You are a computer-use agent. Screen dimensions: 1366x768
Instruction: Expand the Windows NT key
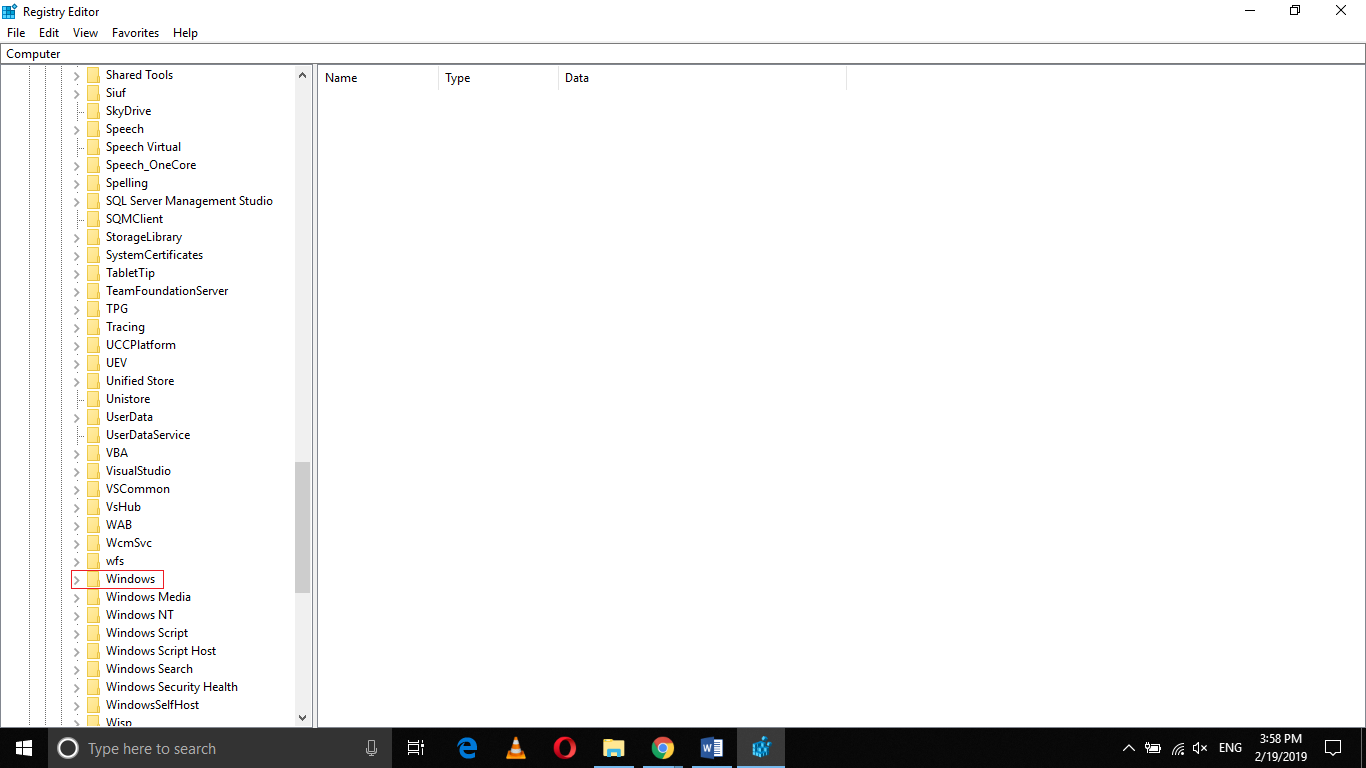point(77,615)
